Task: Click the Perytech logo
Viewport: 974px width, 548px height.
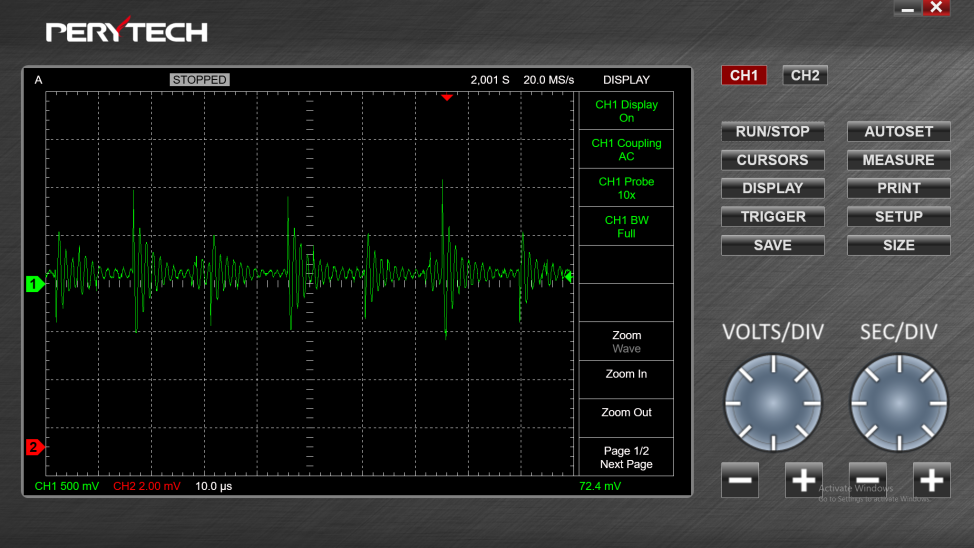Action: pos(127,30)
